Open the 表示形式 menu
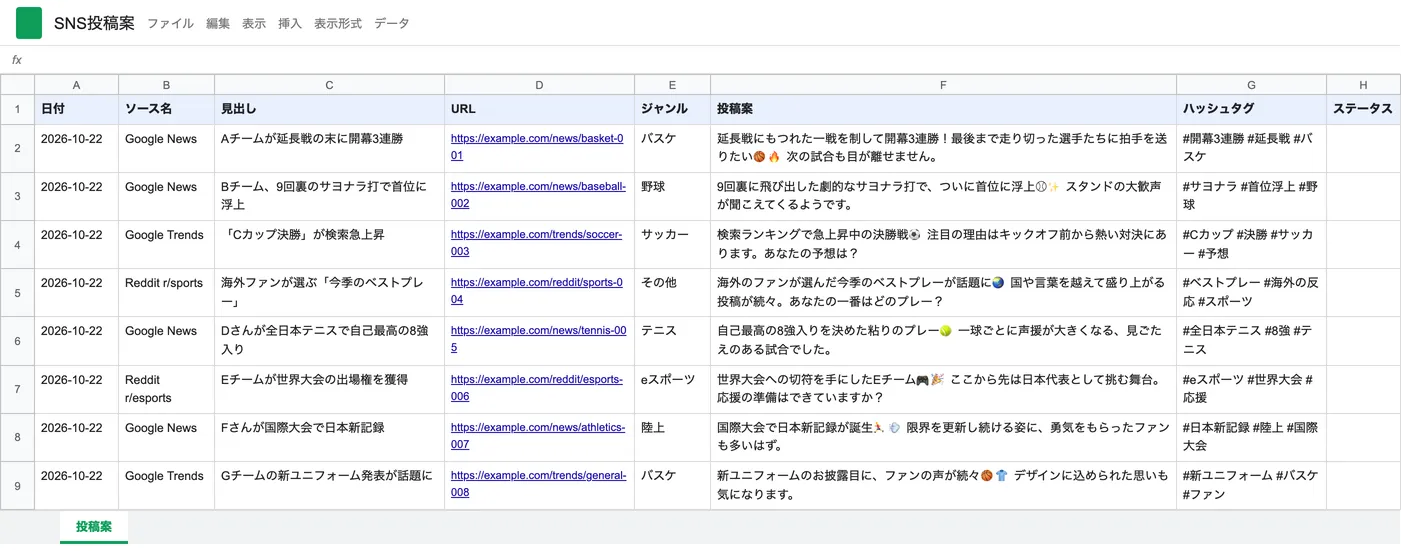This screenshot has width=1401, height=551. coord(338,23)
